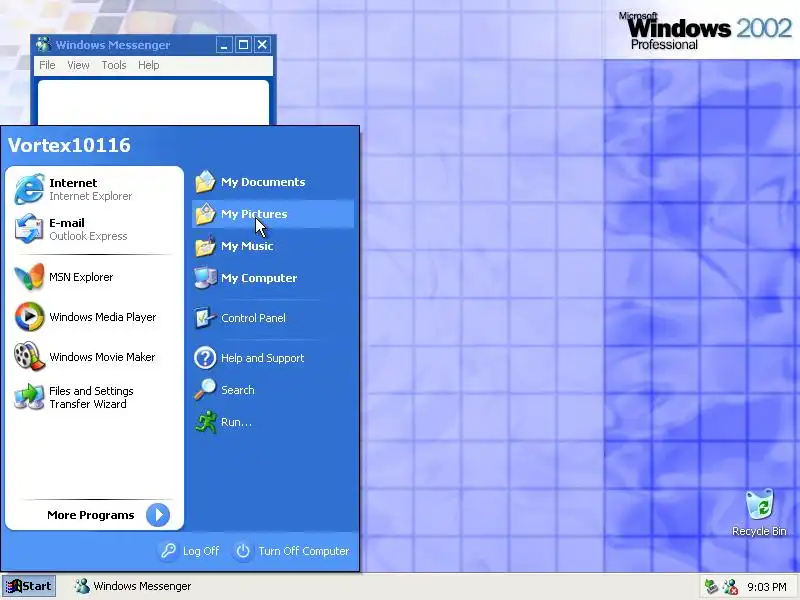Click the My Computer icon
The width and height of the screenshot is (800, 600).
tap(205, 278)
